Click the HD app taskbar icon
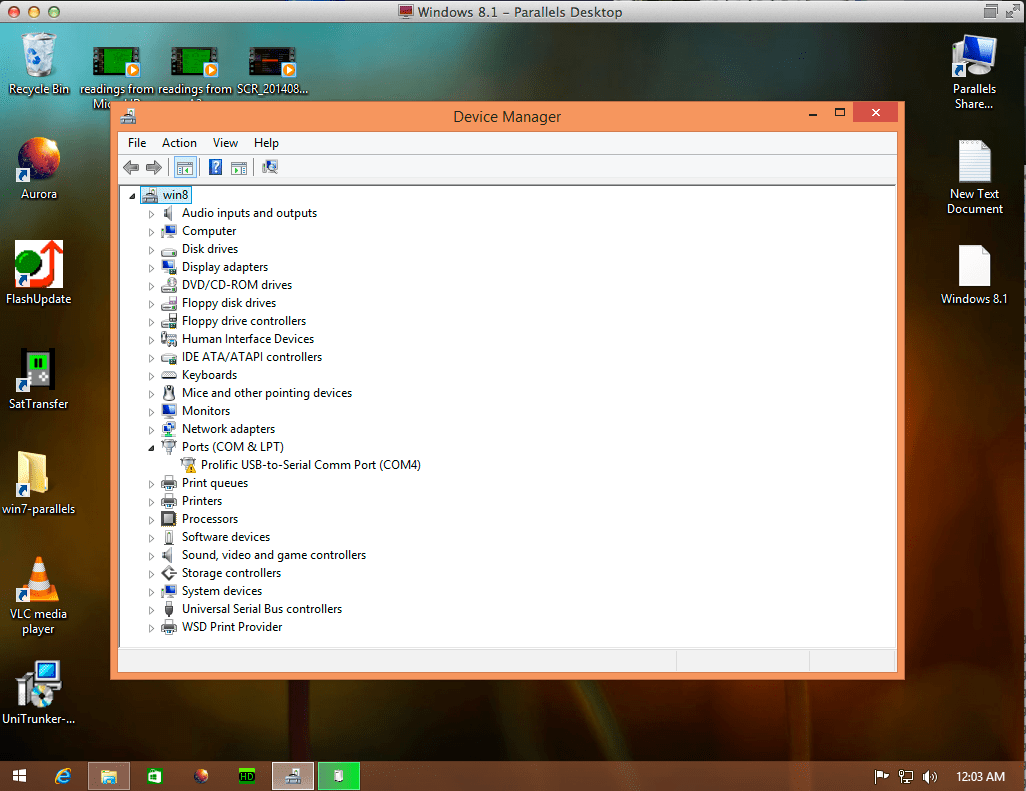The image size is (1026, 791). click(247, 777)
